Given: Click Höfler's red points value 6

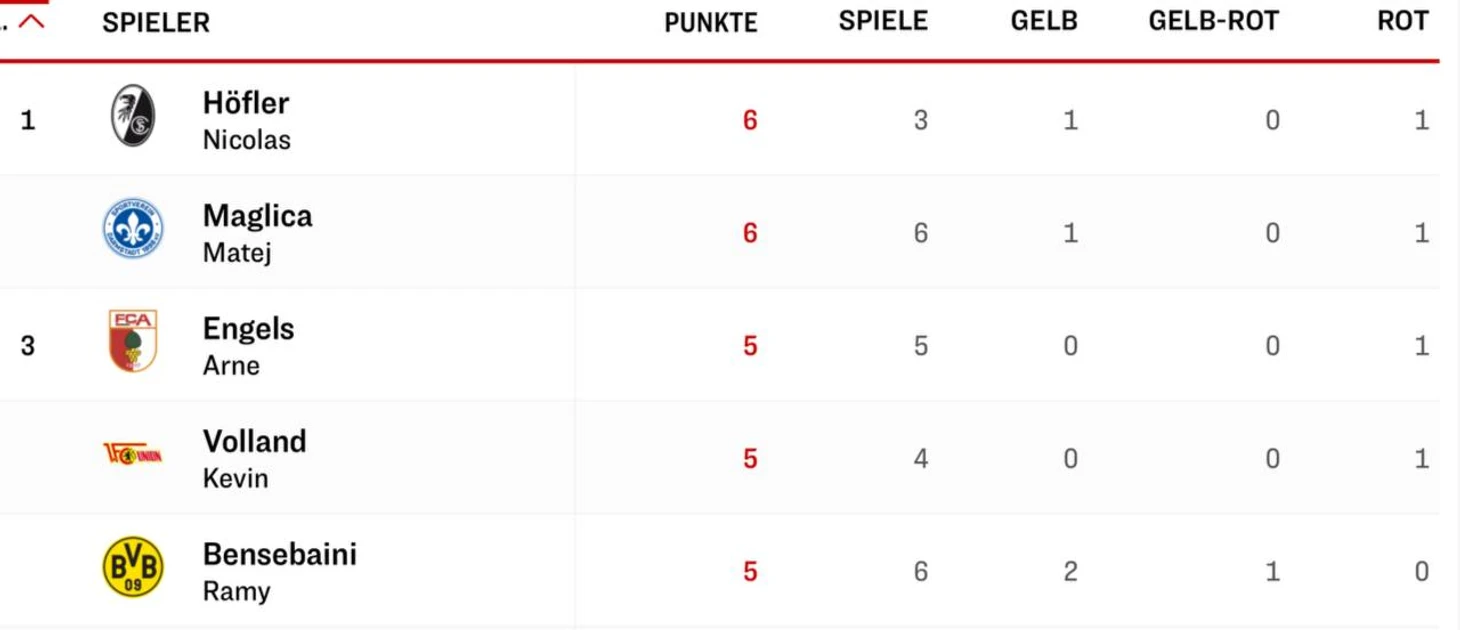Looking at the screenshot, I should (750, 121).
